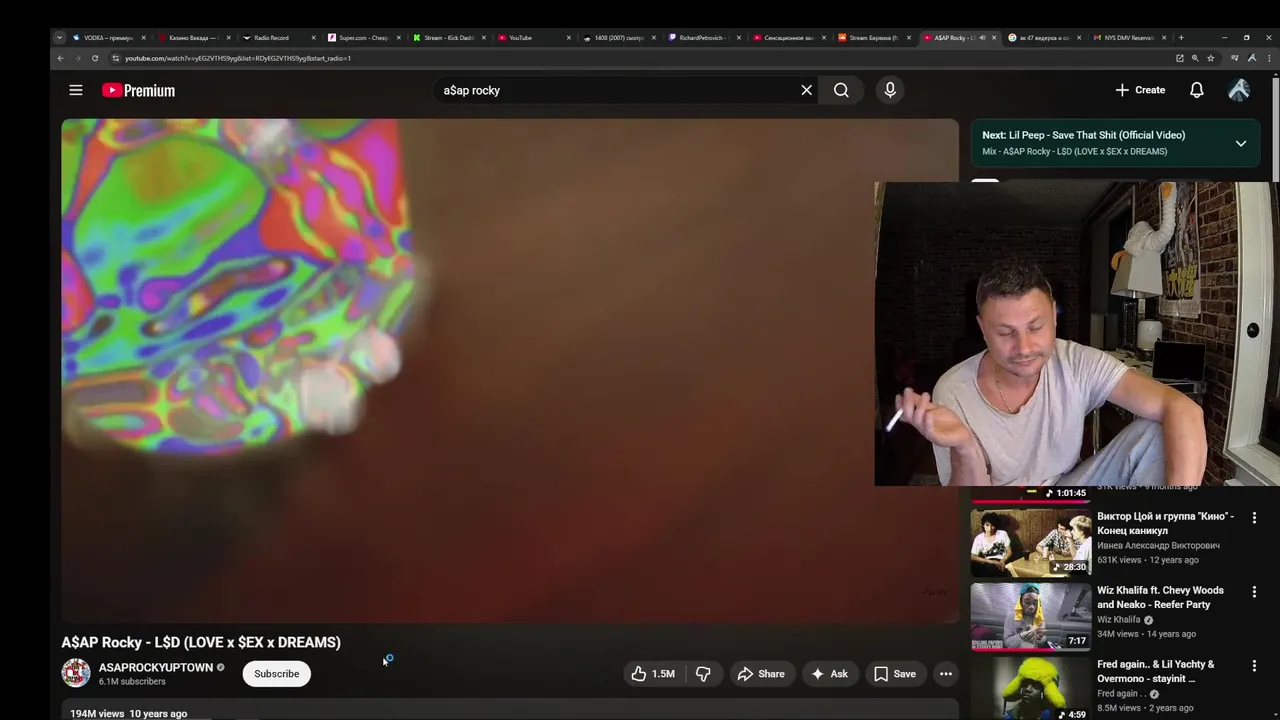Open Fred again & Lil Yachty title
The width and height of the screenshot is (1280, 720).
pyautogui.click(x=1156, y=671)
